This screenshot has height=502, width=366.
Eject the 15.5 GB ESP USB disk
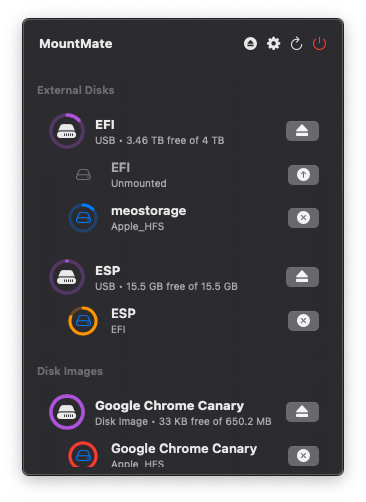click(x=302, y=277)
